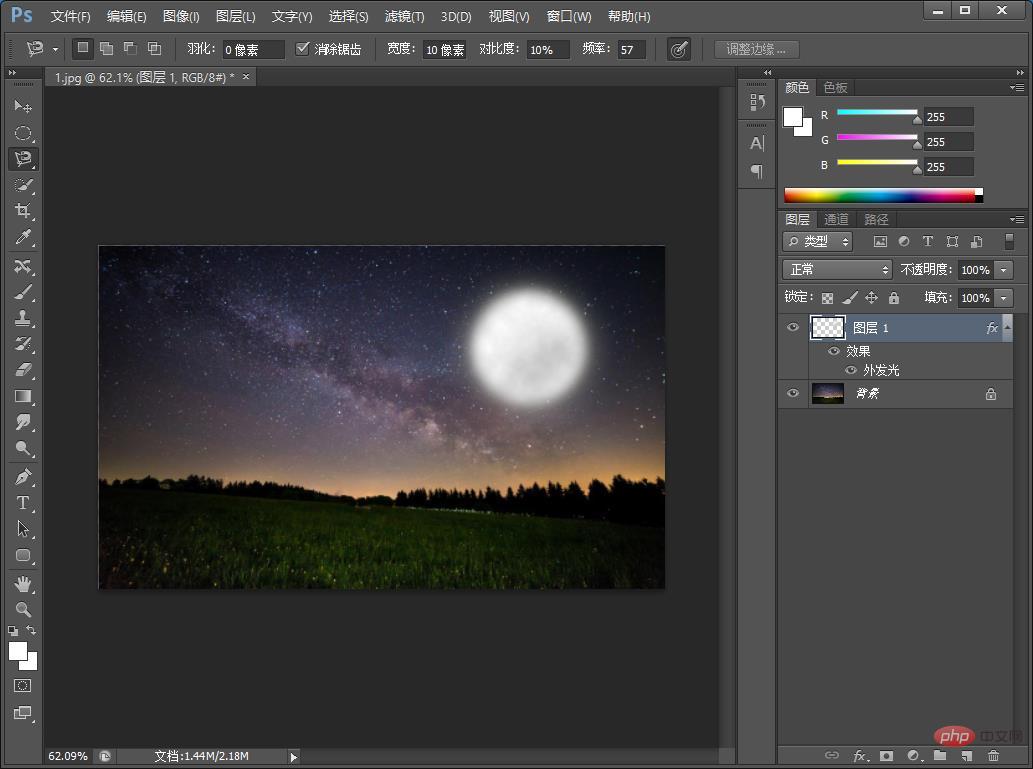1033x769 pixels.
Task: Select the Zoom tool in toolbar
Action: (23, 609)
